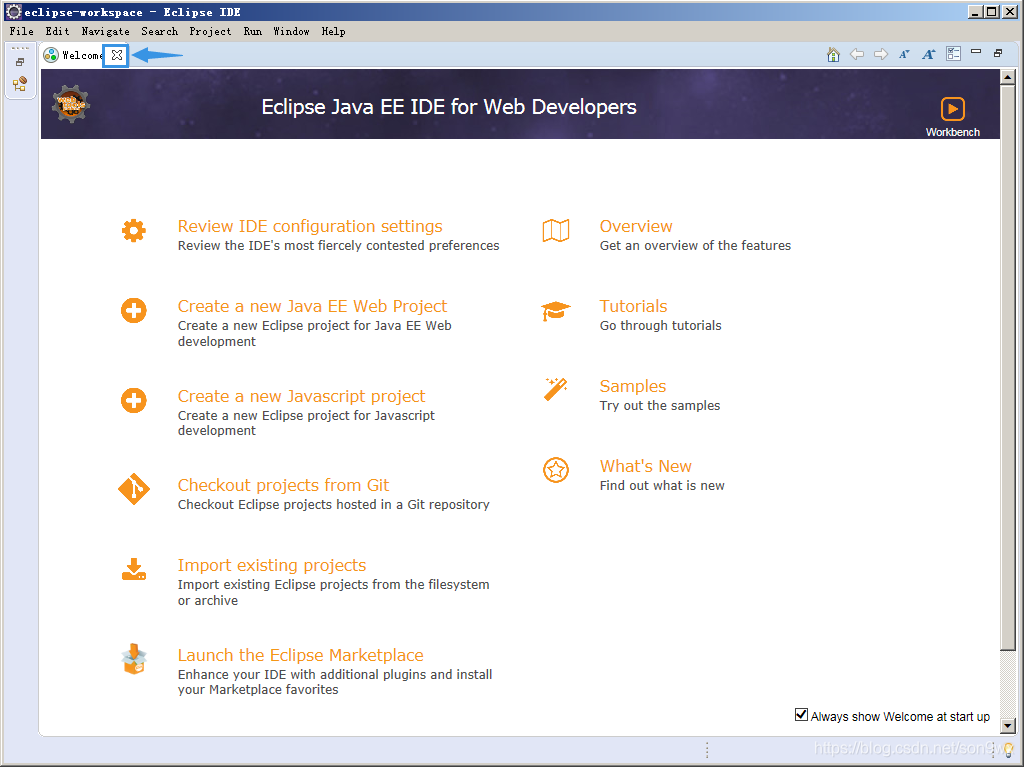Open the hierarchy view icon in left trim
This screenshot has height=767, width=1024.
[x=20, y=84]
